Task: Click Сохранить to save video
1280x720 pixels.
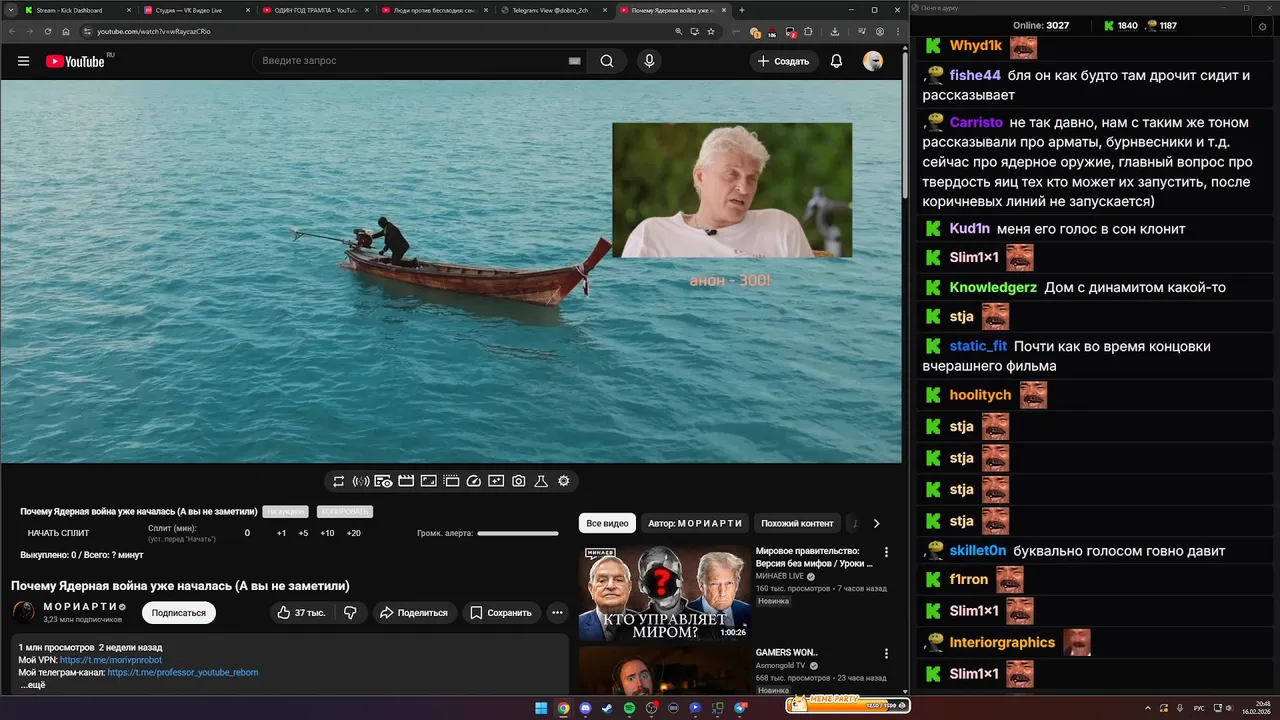Action: (x=501, y=612)
